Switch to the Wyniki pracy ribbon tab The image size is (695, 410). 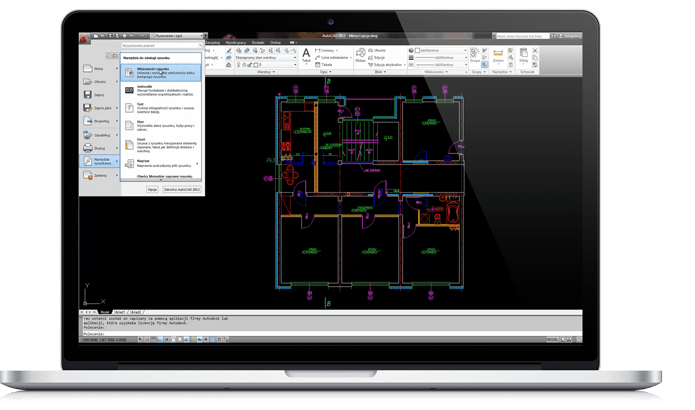tap(236, 43)
